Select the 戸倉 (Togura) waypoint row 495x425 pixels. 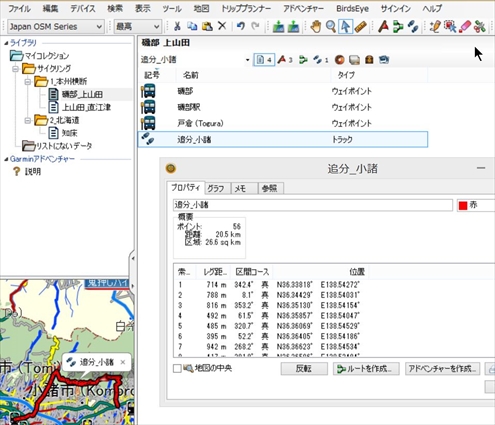click(283, 123)
